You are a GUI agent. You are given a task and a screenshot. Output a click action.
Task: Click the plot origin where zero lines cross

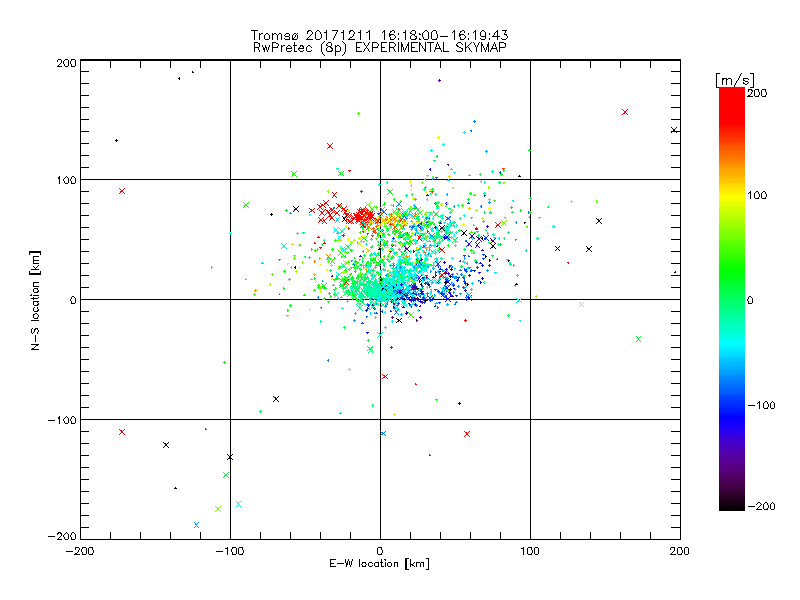[x=380, y=299]
